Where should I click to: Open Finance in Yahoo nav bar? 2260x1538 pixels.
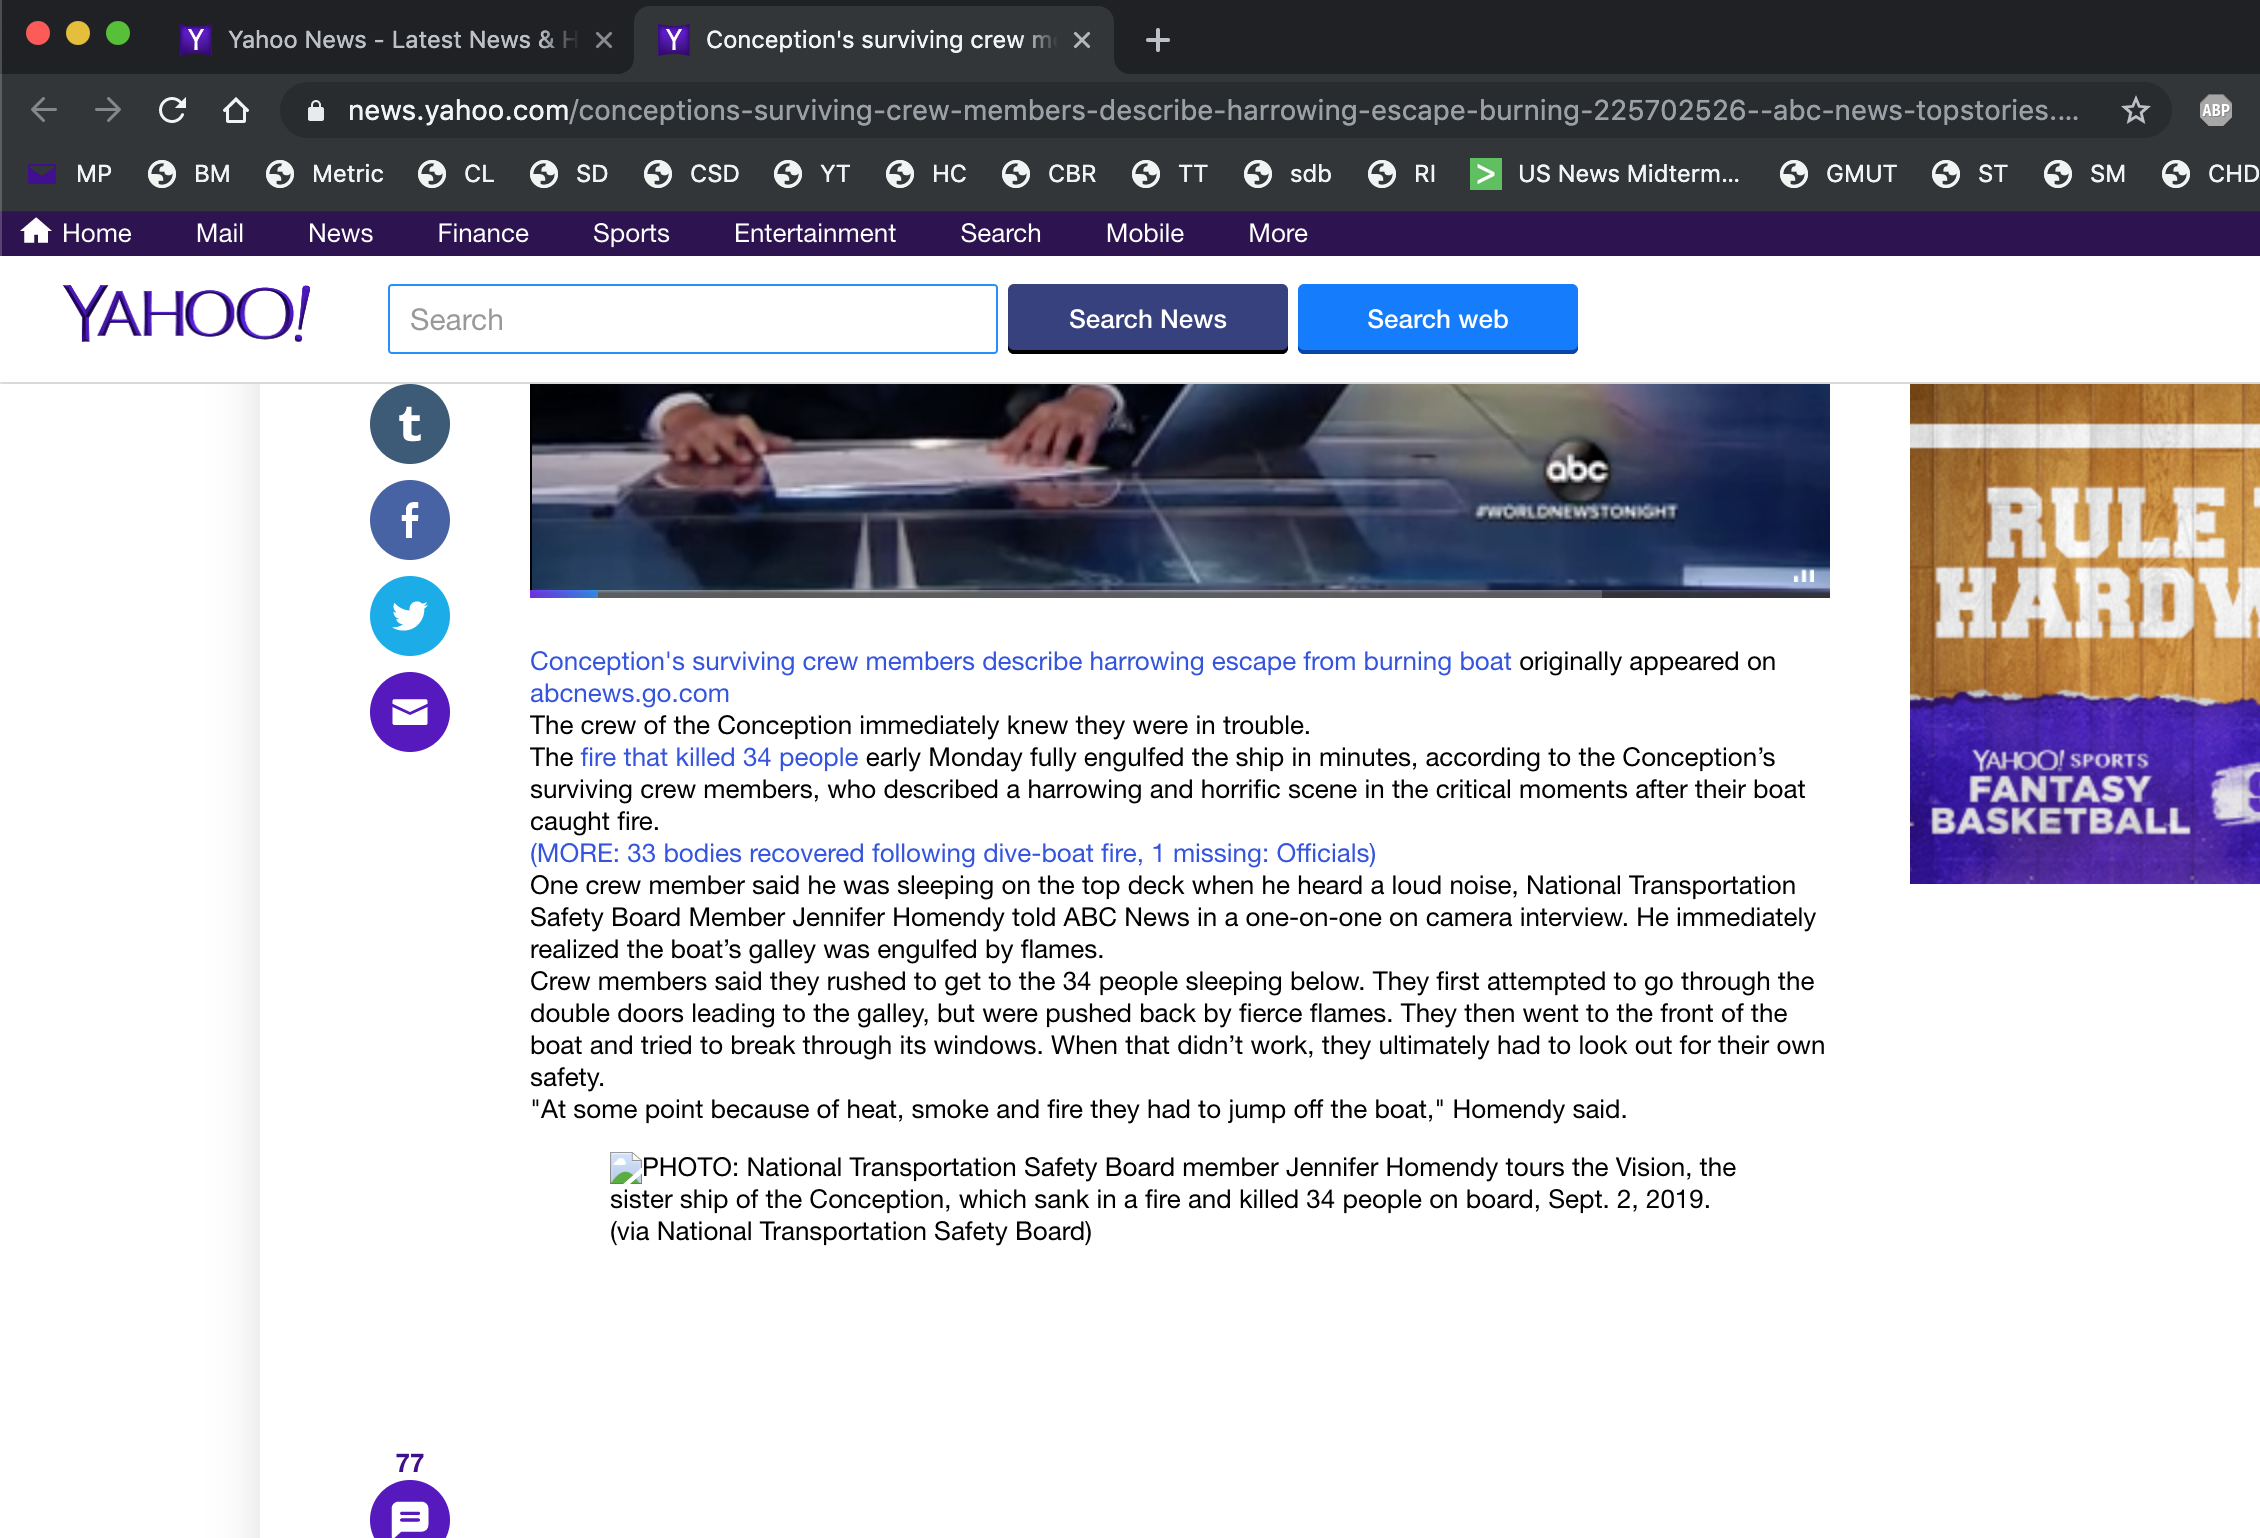[x=483, y=233]
